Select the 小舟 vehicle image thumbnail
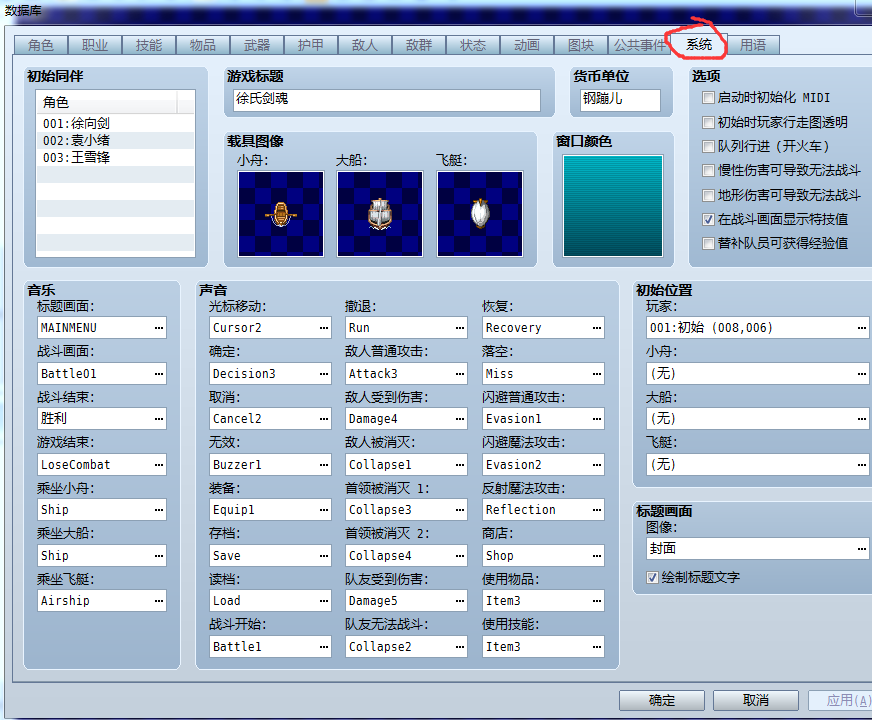Screen dimensions: 872x720 pos(281,214)
